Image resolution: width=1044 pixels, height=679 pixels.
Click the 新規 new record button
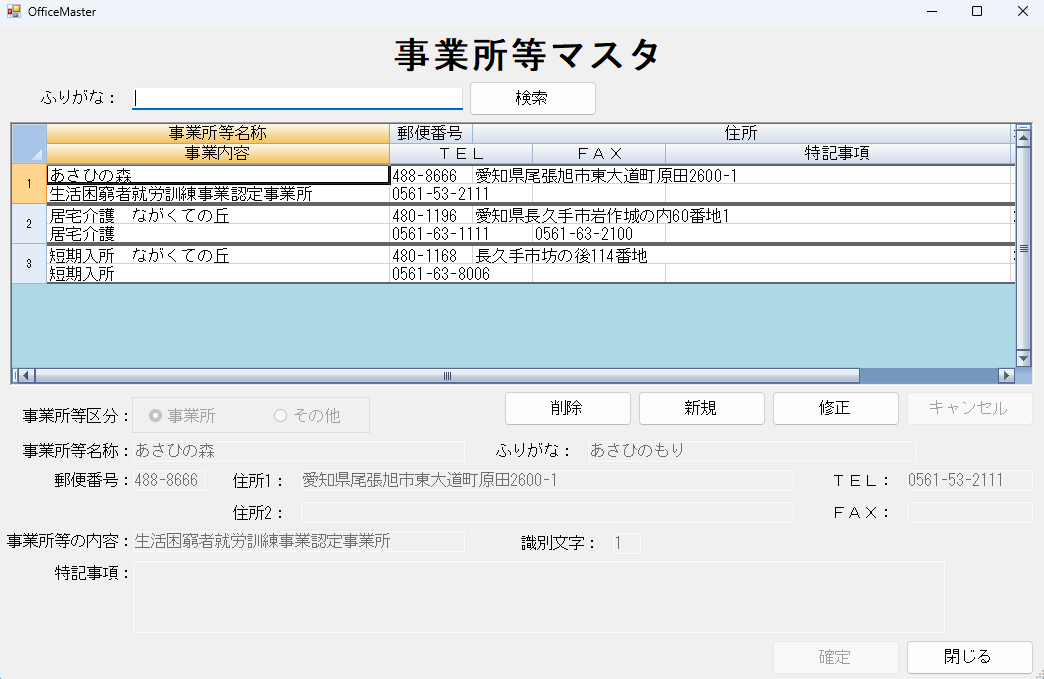pyautogui.click(x=701, y=408)
